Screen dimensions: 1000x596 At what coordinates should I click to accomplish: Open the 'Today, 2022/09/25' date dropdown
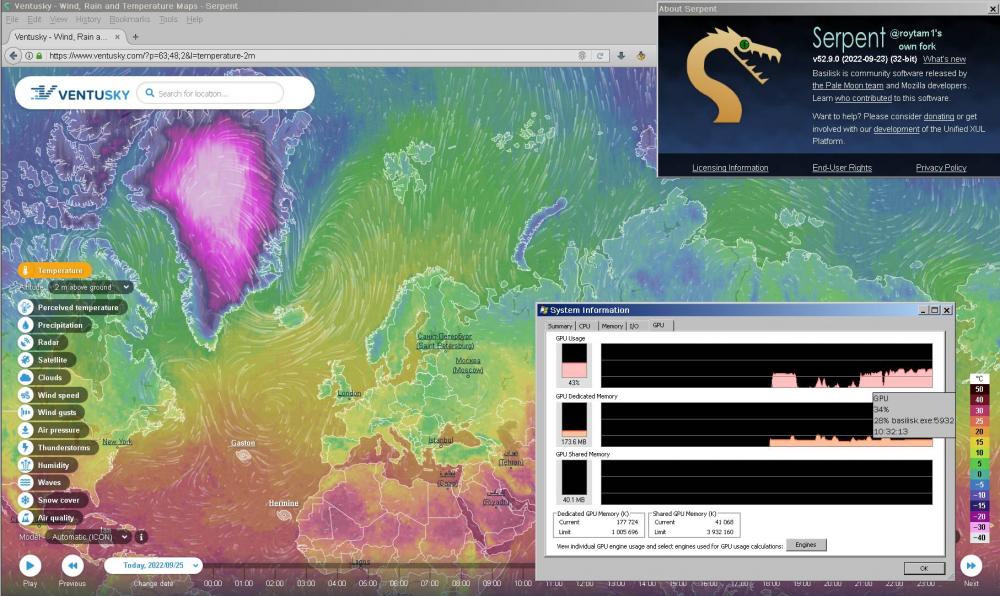pyautogui.click(x=153, y=565)
